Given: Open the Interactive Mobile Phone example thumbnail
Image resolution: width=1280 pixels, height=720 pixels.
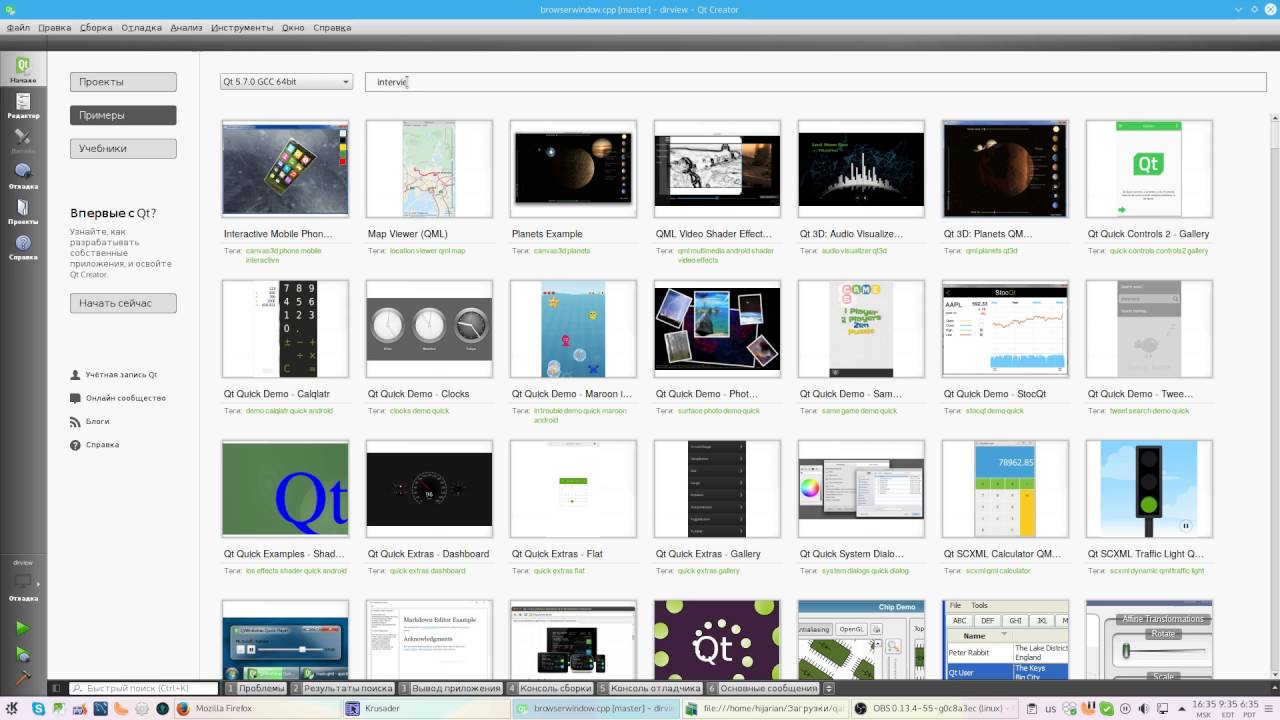Looking at the screenshot, I should [x=285, y=169].
